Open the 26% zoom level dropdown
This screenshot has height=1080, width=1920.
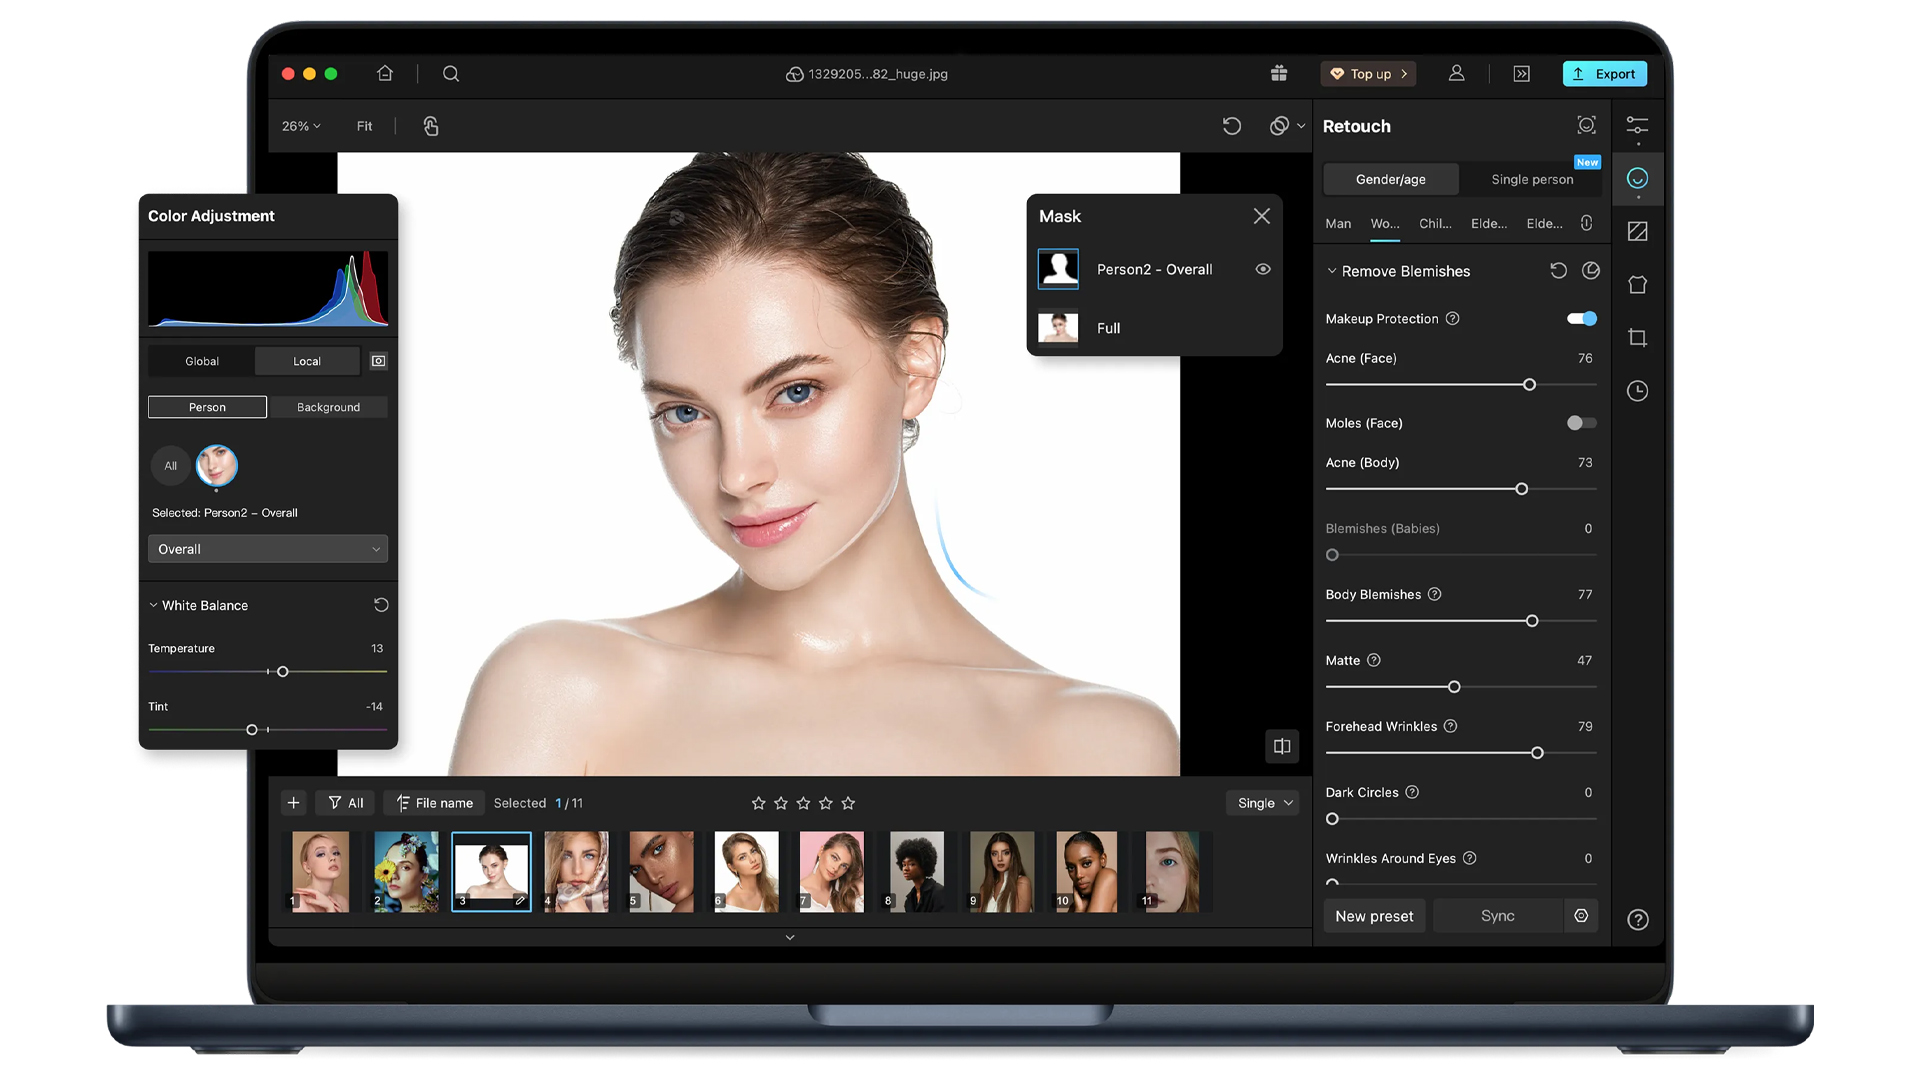click(x=301, y=126)
